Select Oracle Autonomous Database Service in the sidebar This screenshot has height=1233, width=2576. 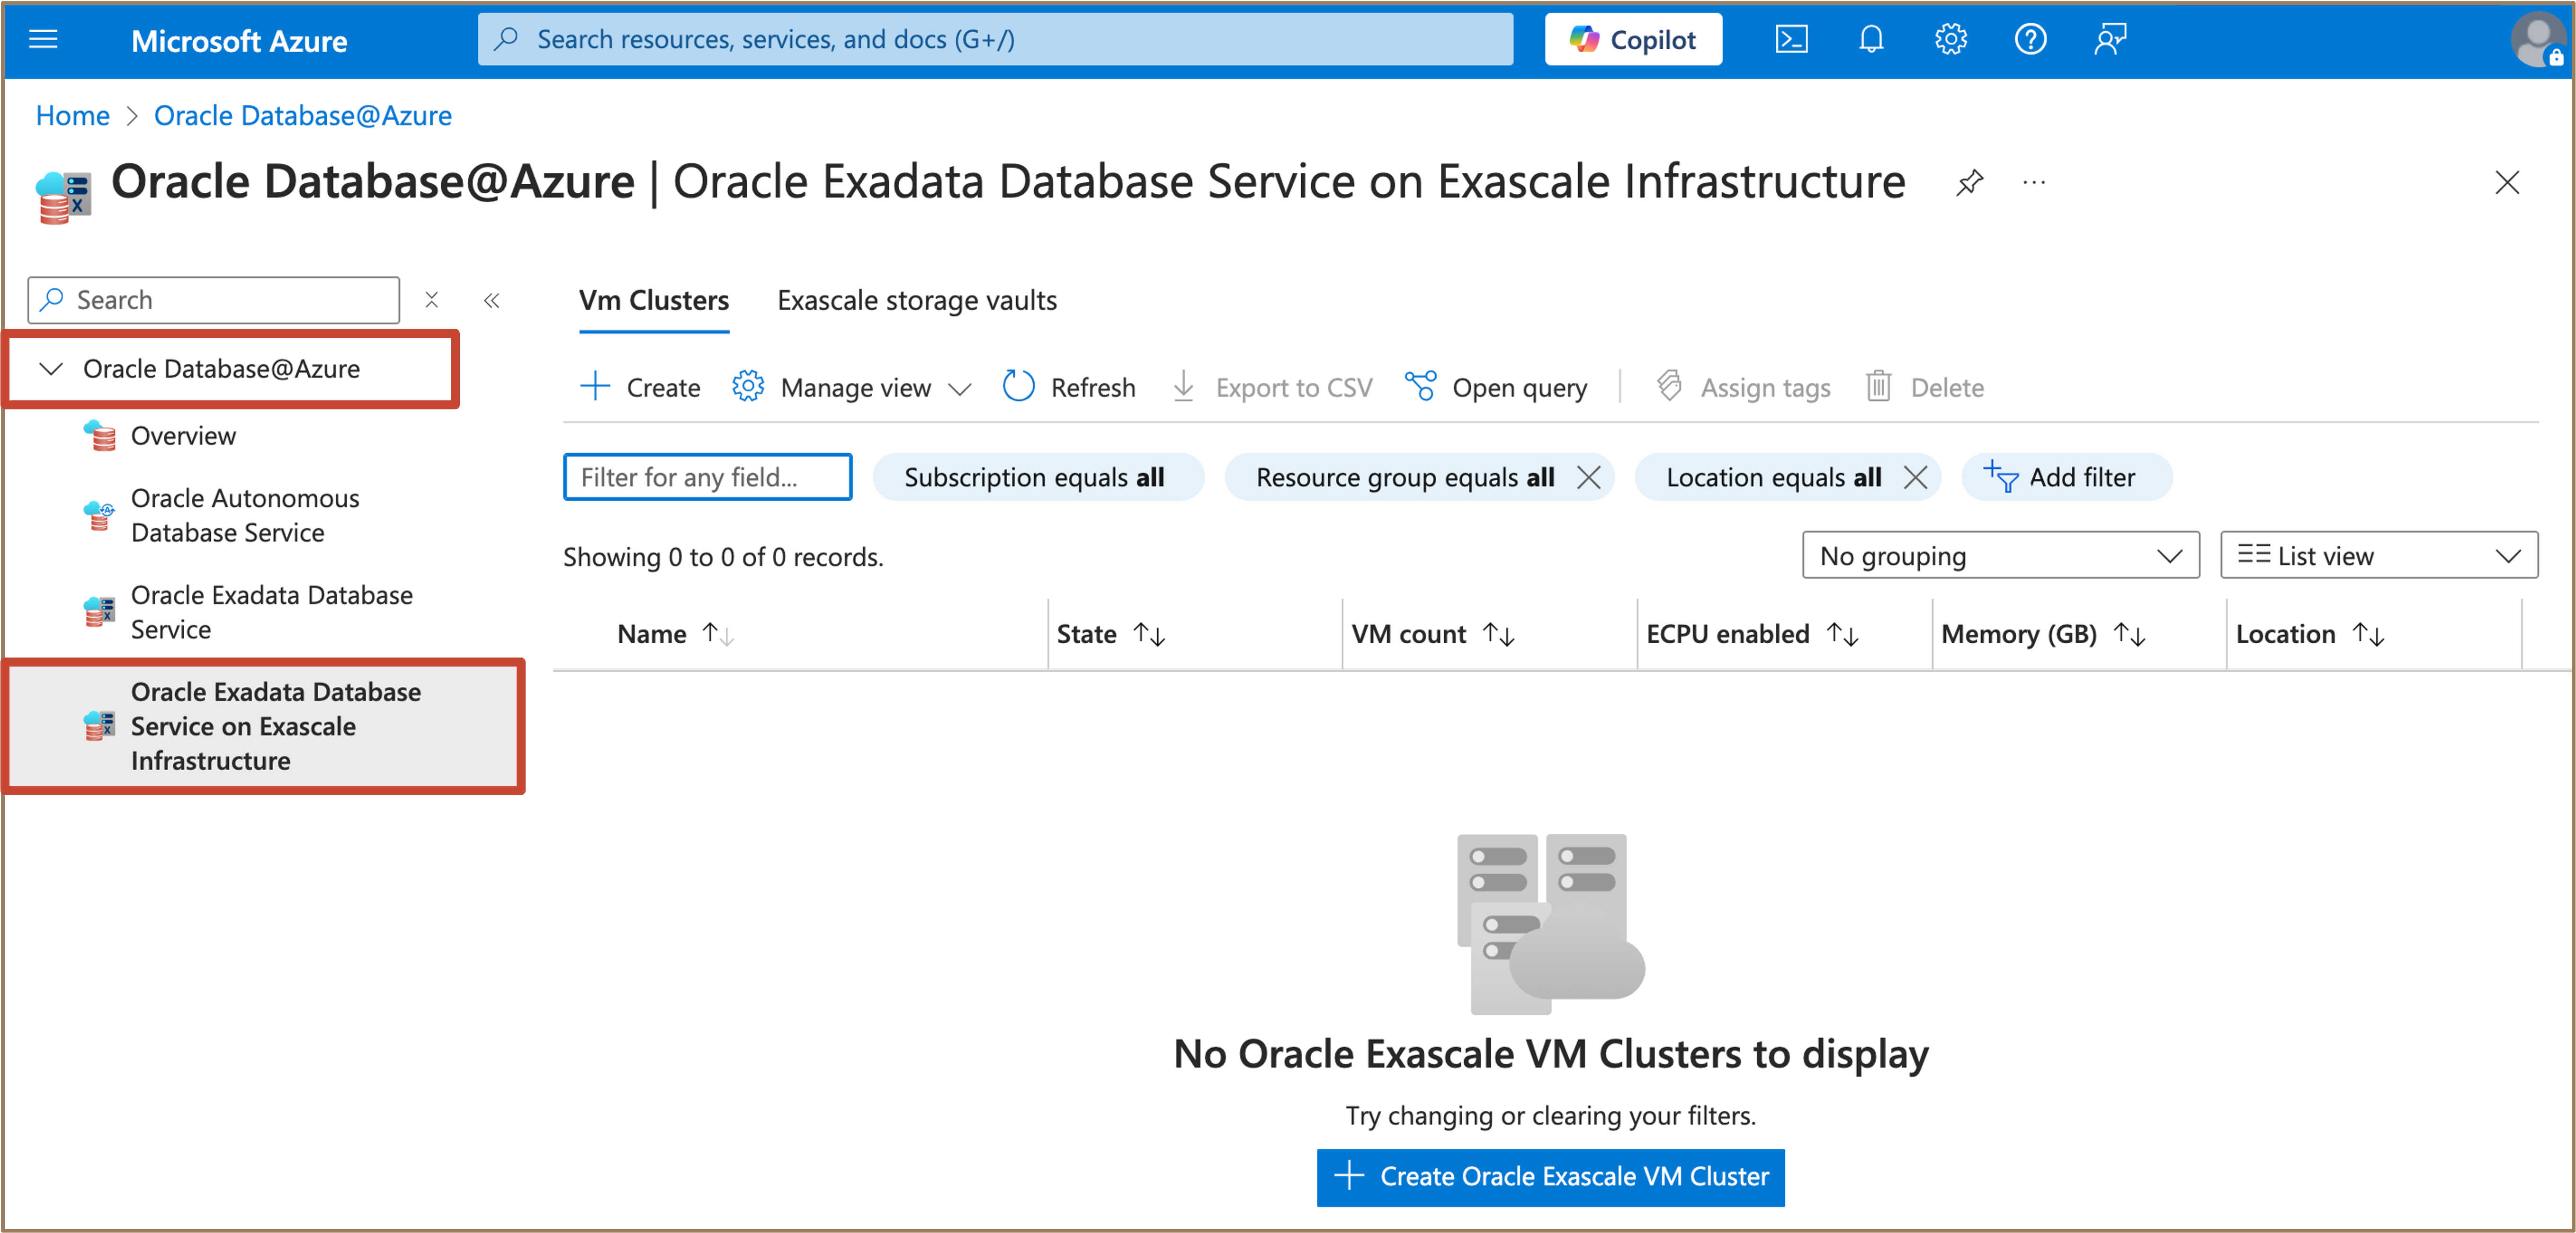coord(245,515)
